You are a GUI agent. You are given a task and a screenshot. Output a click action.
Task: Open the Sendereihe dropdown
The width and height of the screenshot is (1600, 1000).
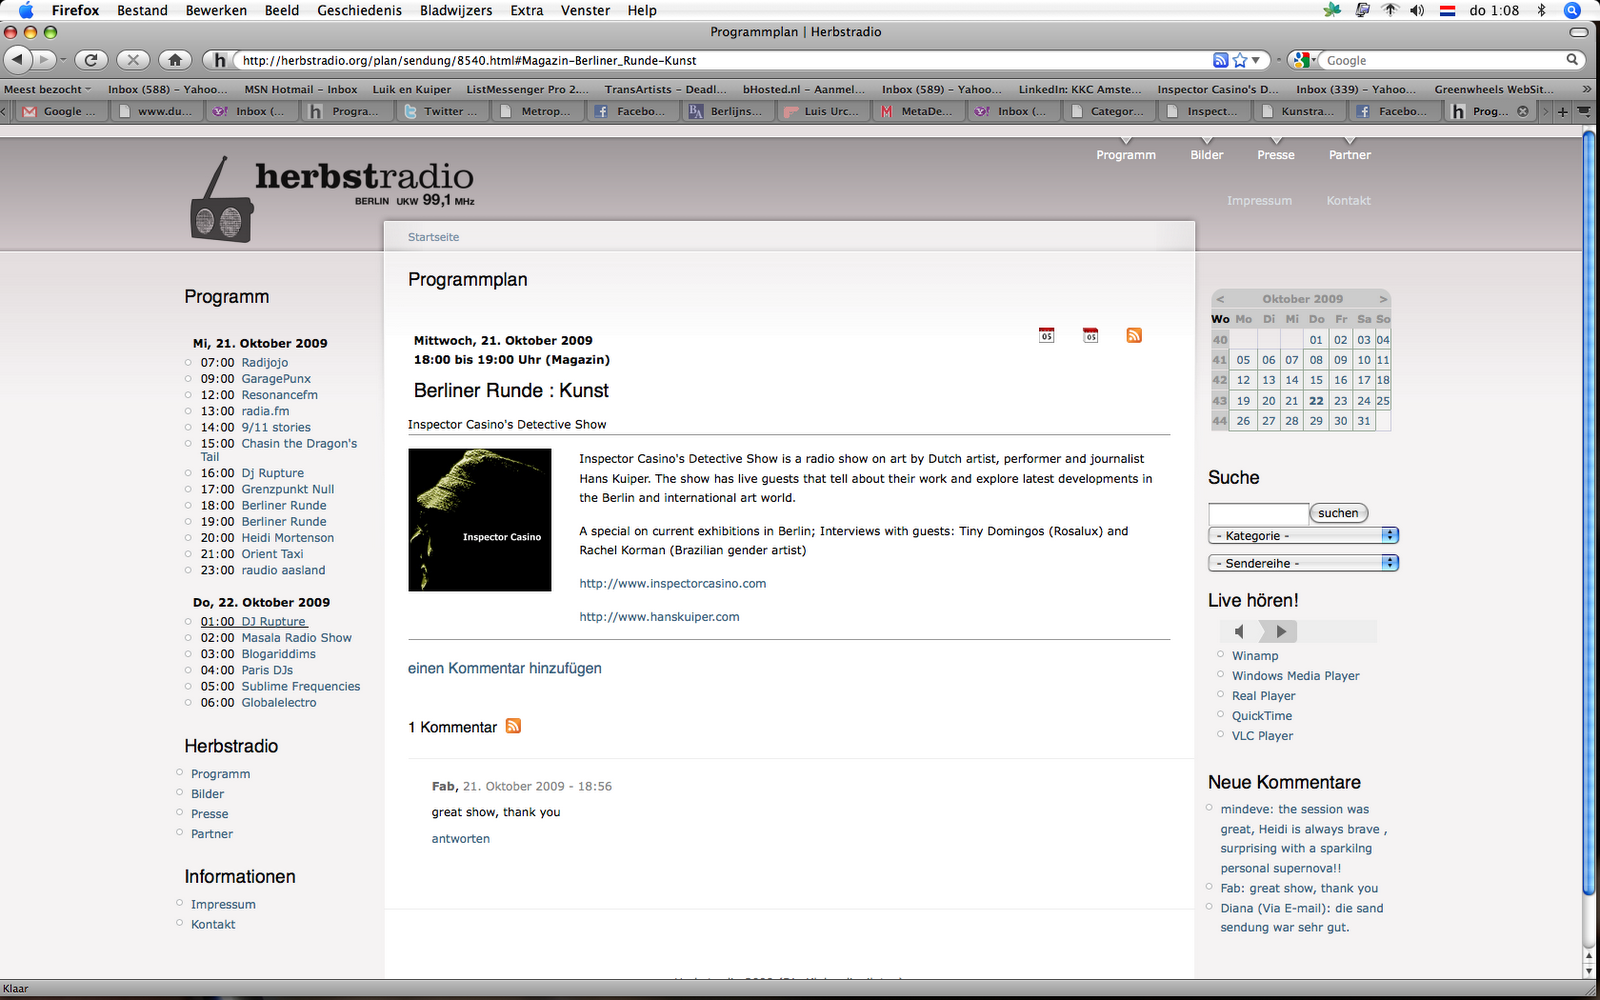coord(1303,563)
